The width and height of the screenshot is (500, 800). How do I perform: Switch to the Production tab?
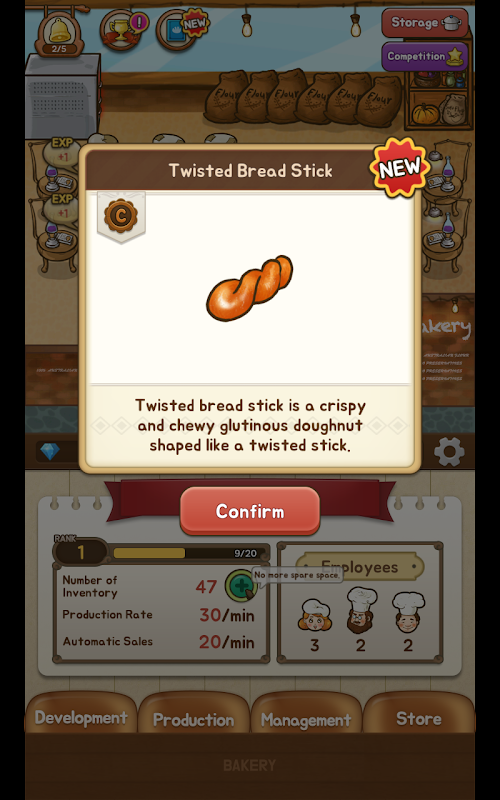coord(193,718)
